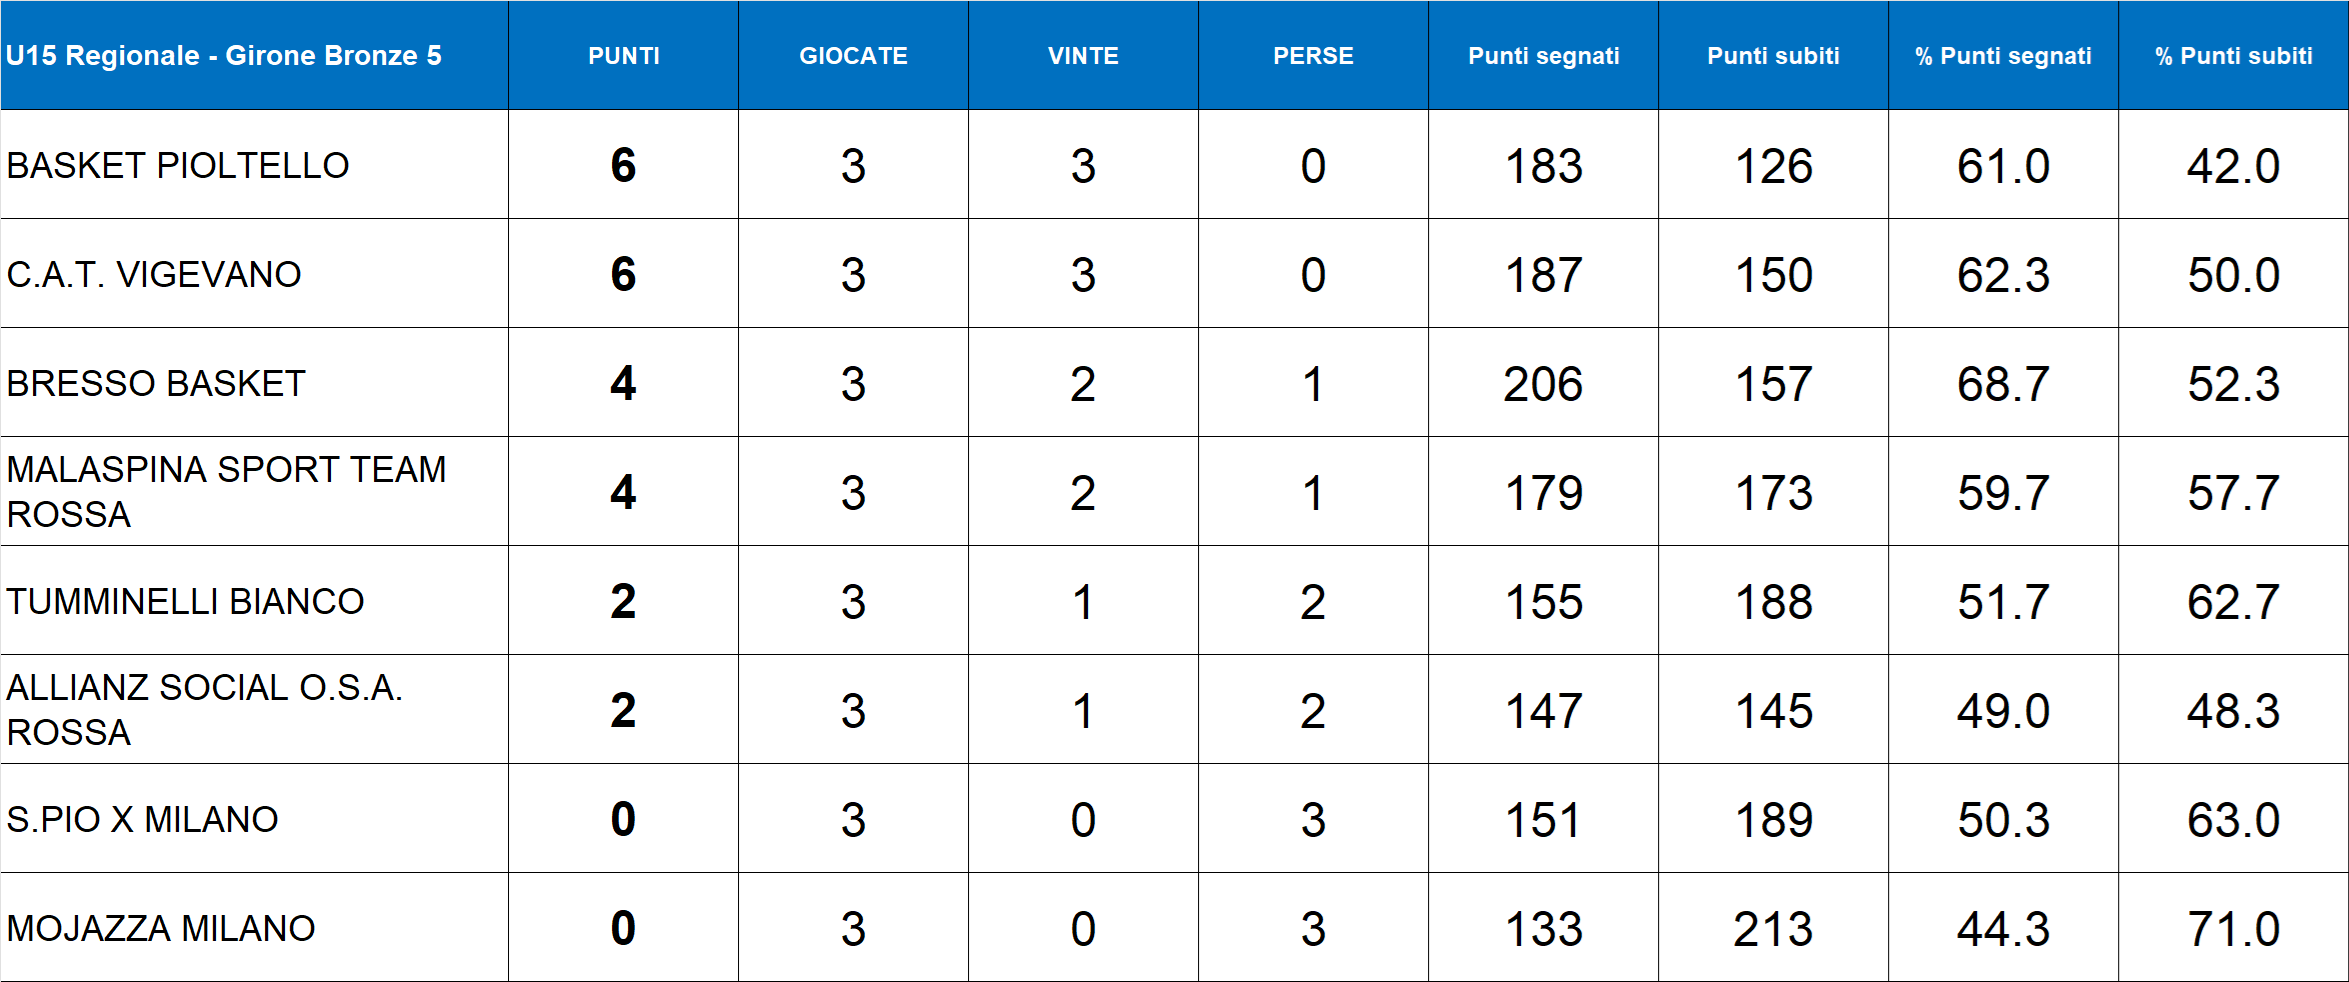This screenshot has width=2349, height=982.
Task: Click the PUNTI column header
Action: 623,56
